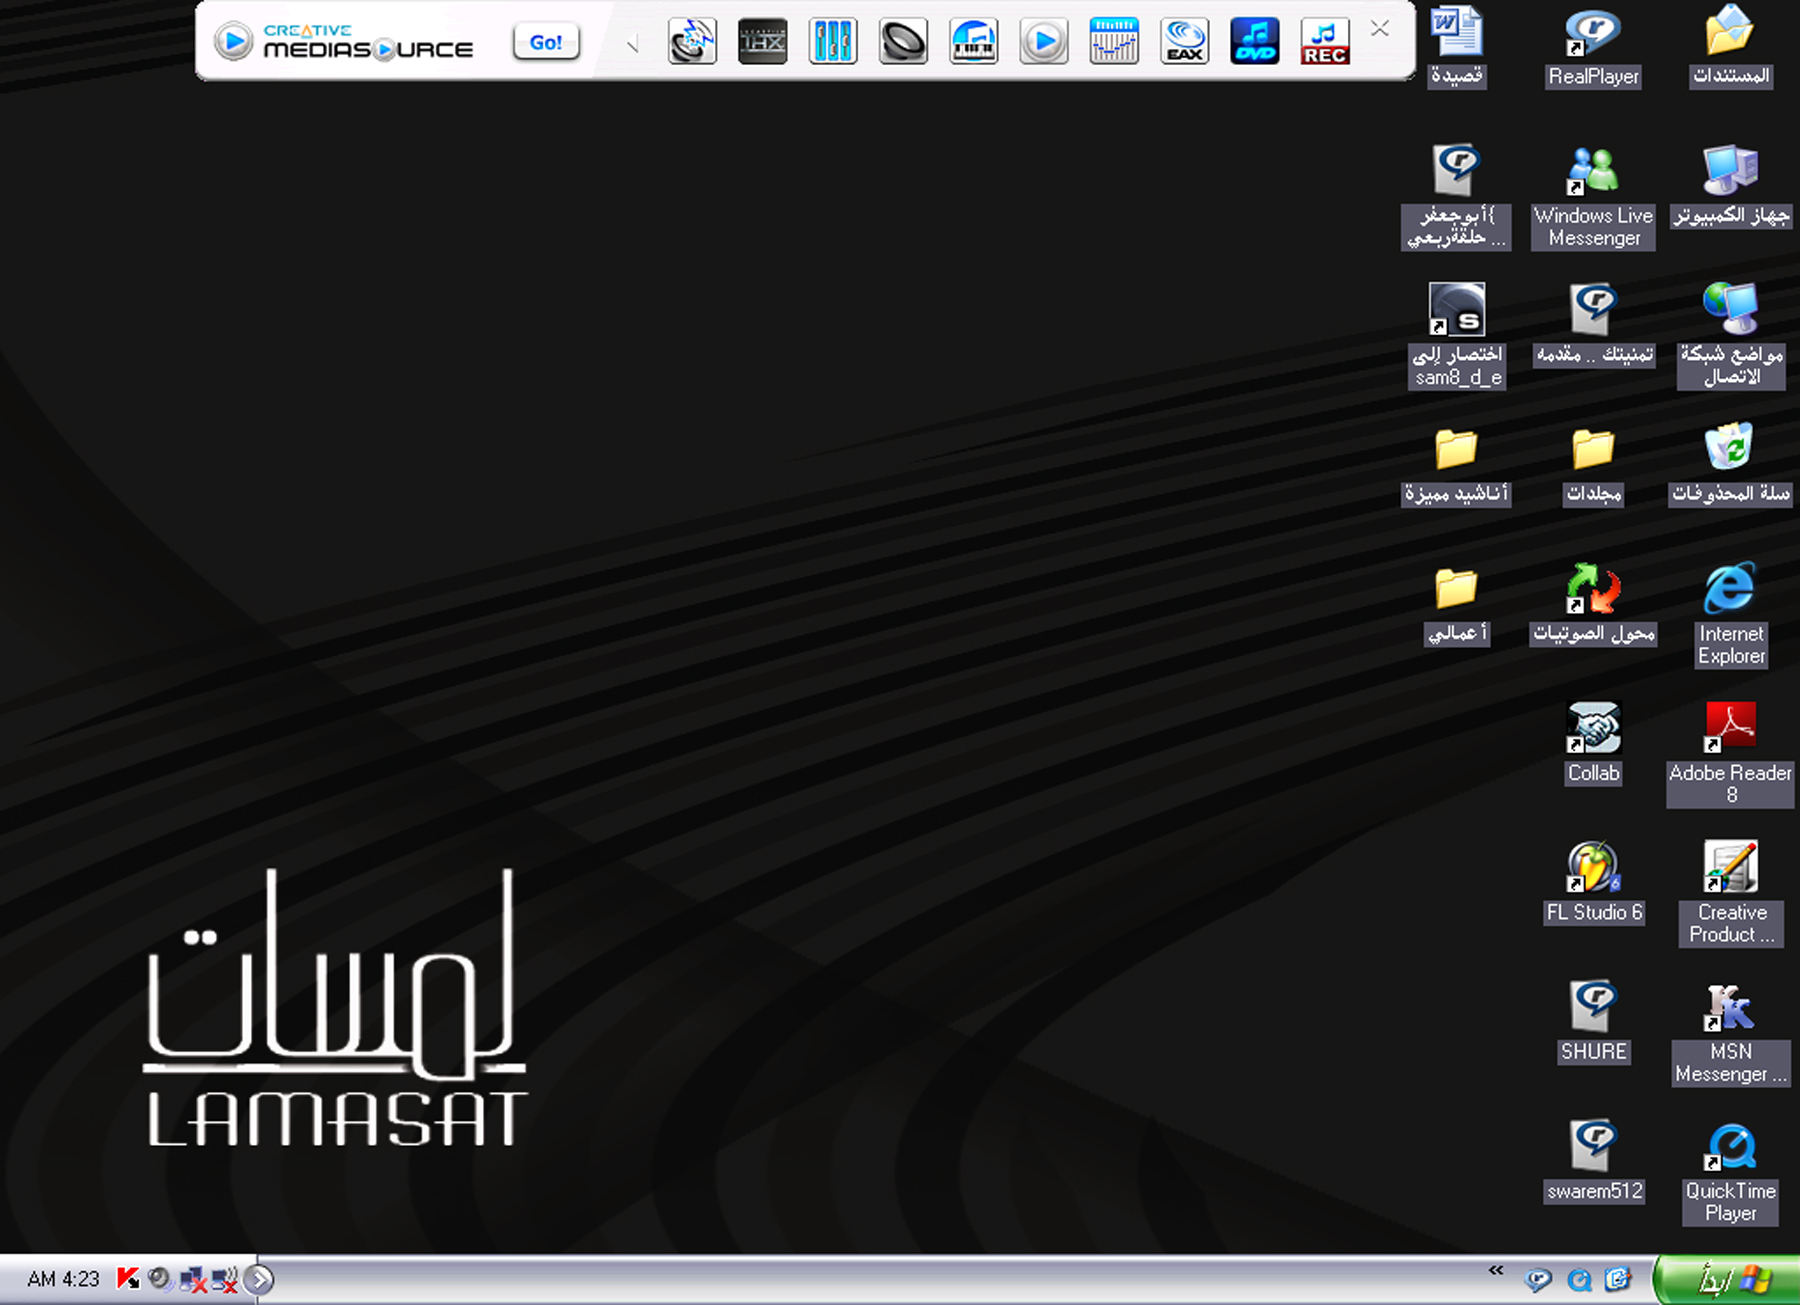The height and width of the screenshot is (1305, 1800).
Task: Open the Collab shortcut
Action: [1593, 745]
